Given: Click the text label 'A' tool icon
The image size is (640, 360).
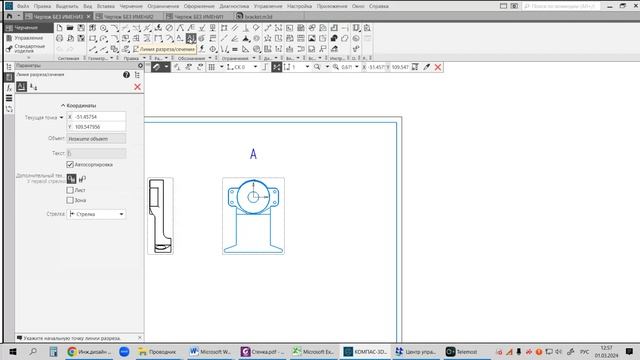Looking at the screenshot, I should pyautogui.click(x=180, y=38).
